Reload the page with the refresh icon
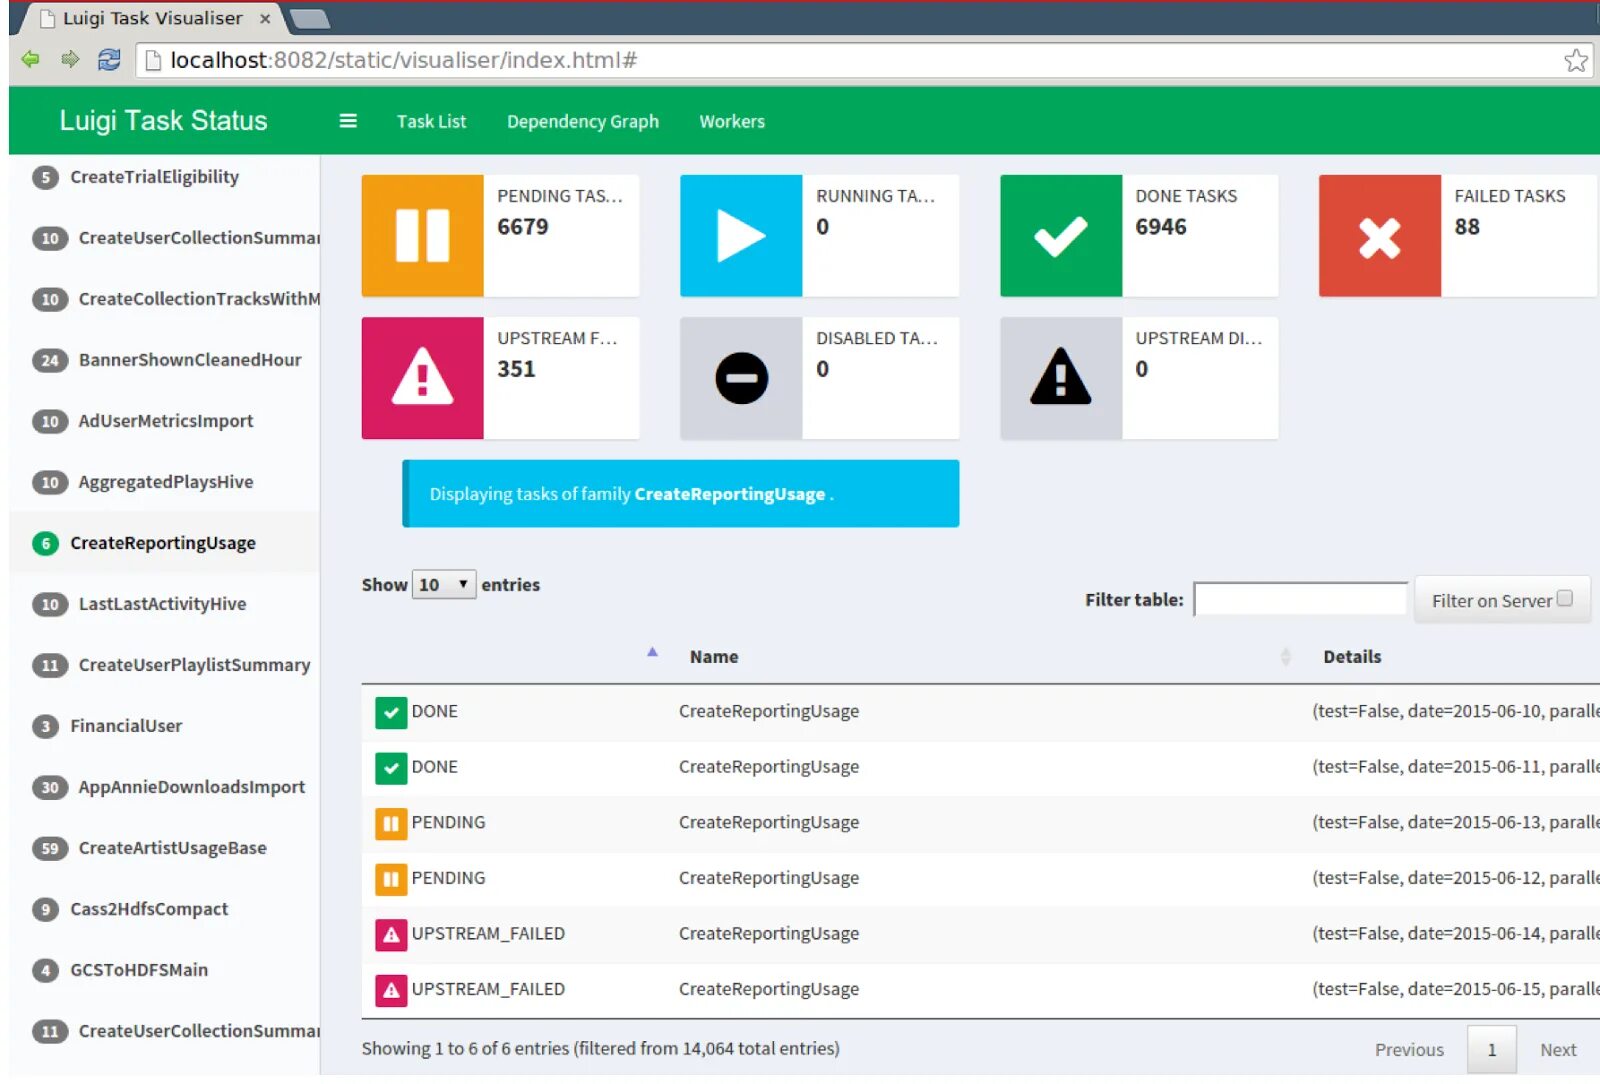This screenshot has width=1600, height=1084. [109, 60]
